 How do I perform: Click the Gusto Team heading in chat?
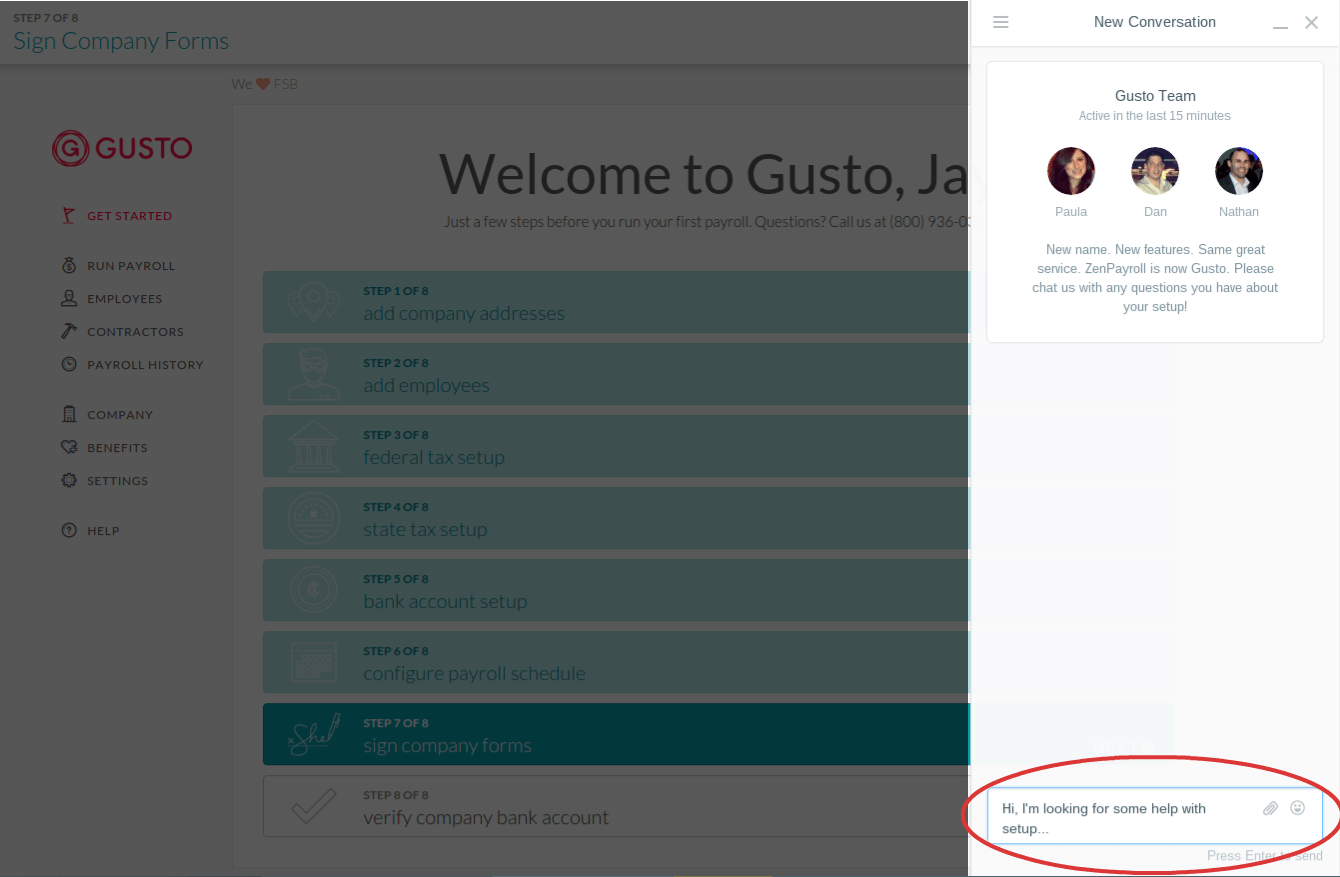coord(1155,96)
